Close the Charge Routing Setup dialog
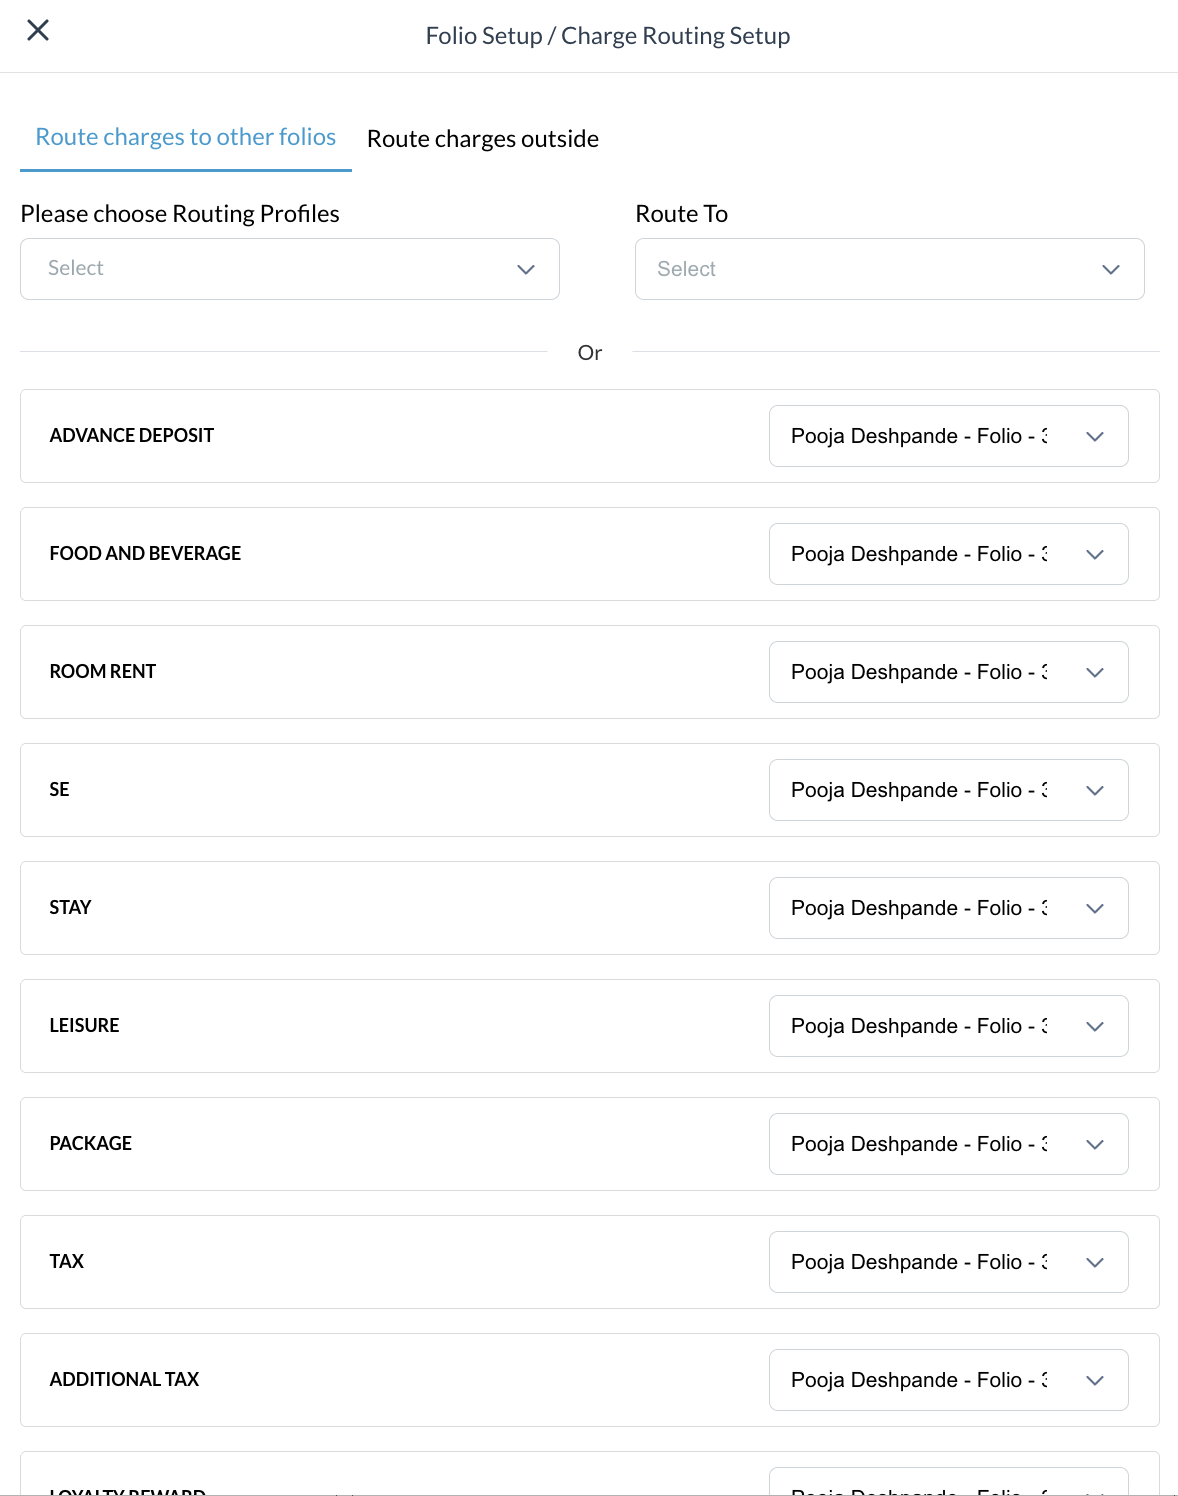The image size is (1178, 1496). pos(38,31)
